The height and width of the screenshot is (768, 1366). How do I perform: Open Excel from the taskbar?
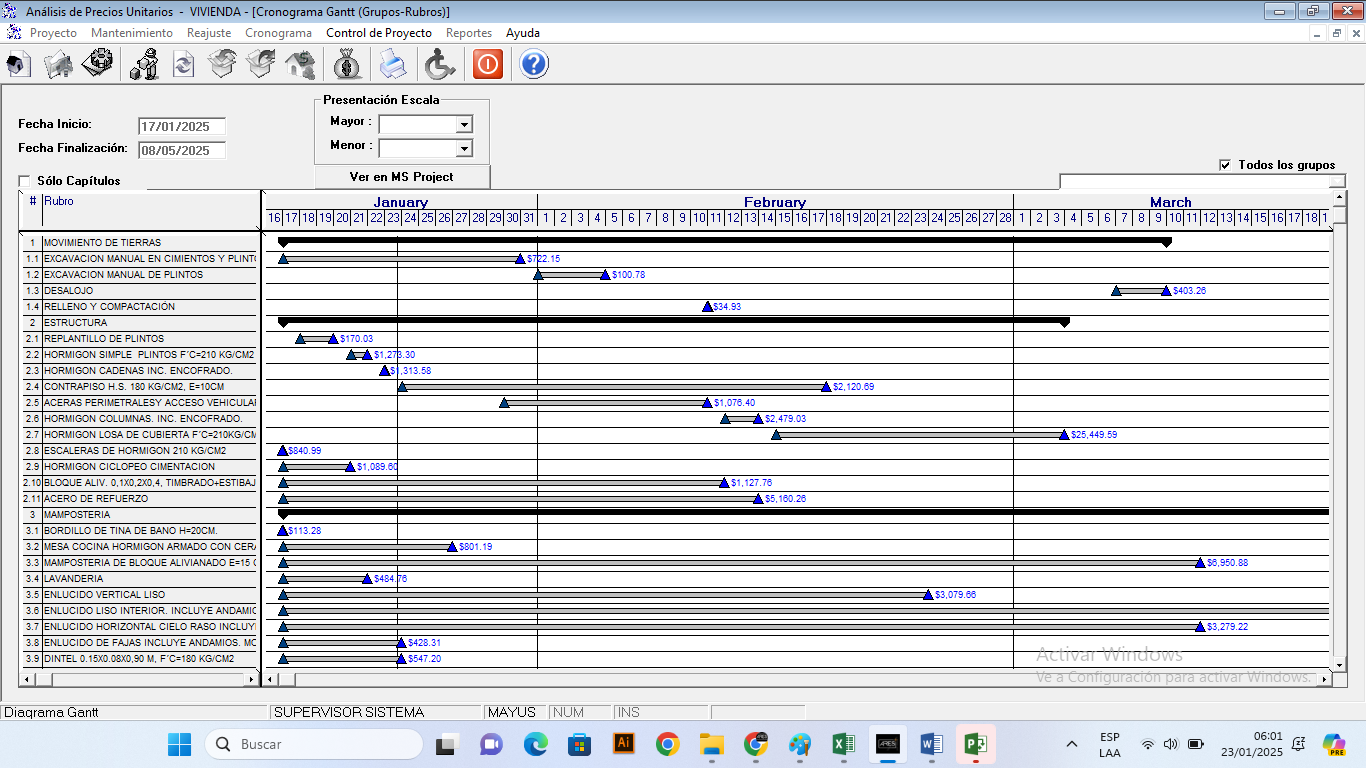(x=843, y=744)
